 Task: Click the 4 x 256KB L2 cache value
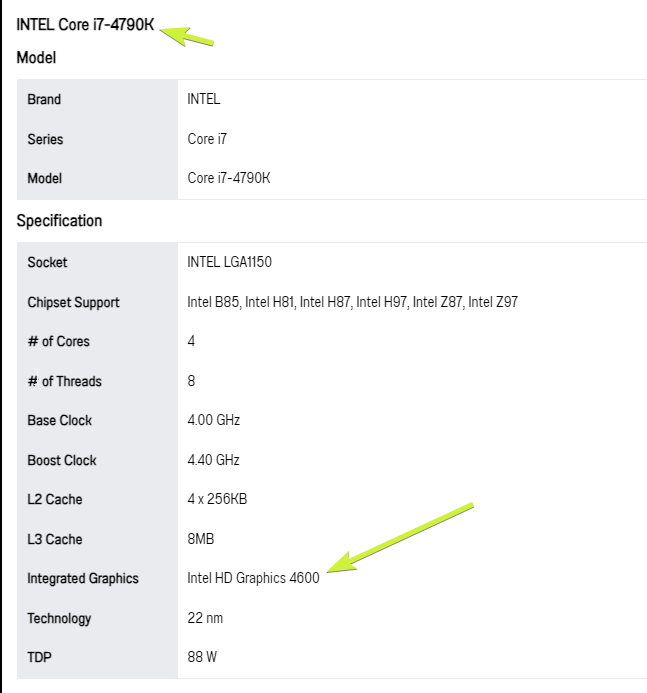(x=217, y=499)
